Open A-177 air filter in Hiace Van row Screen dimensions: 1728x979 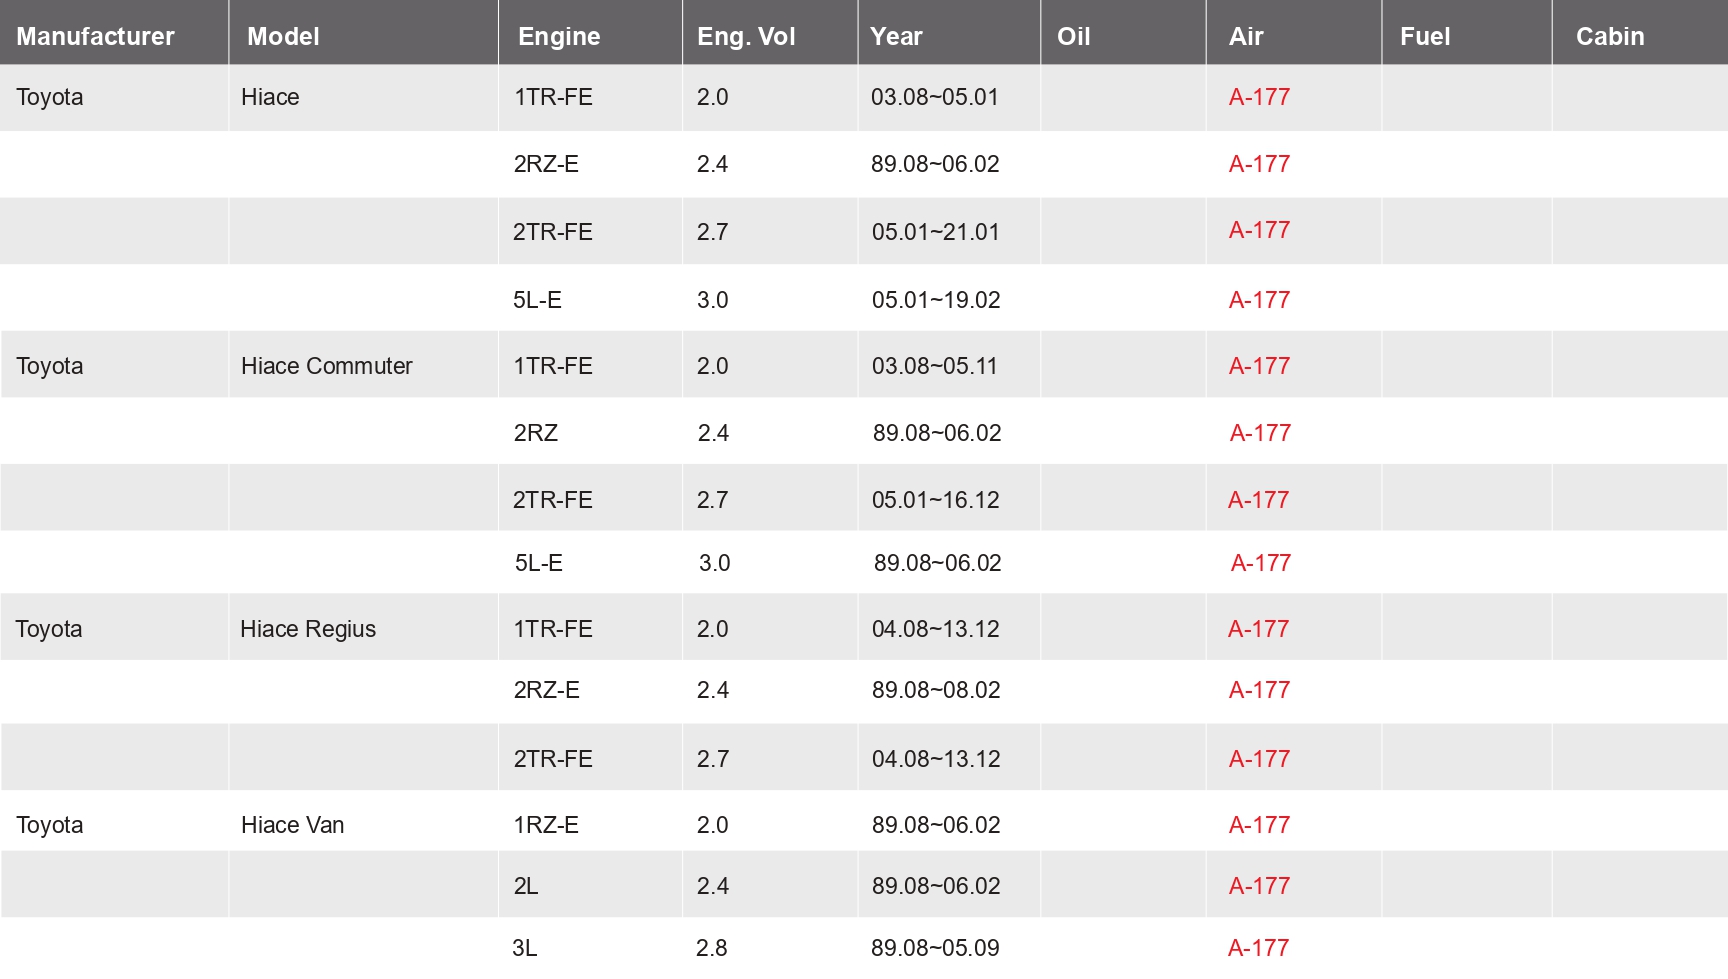1259,825
